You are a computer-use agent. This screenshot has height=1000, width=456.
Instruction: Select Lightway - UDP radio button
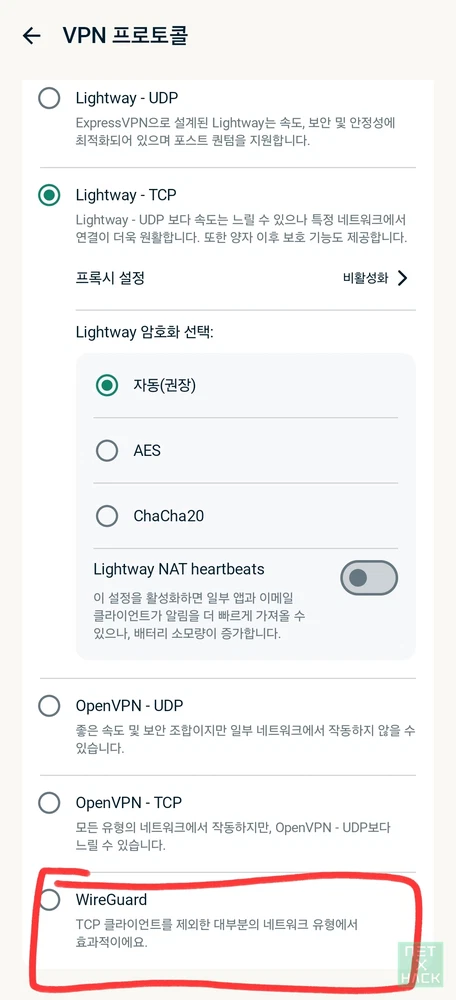tap(49, 98)
